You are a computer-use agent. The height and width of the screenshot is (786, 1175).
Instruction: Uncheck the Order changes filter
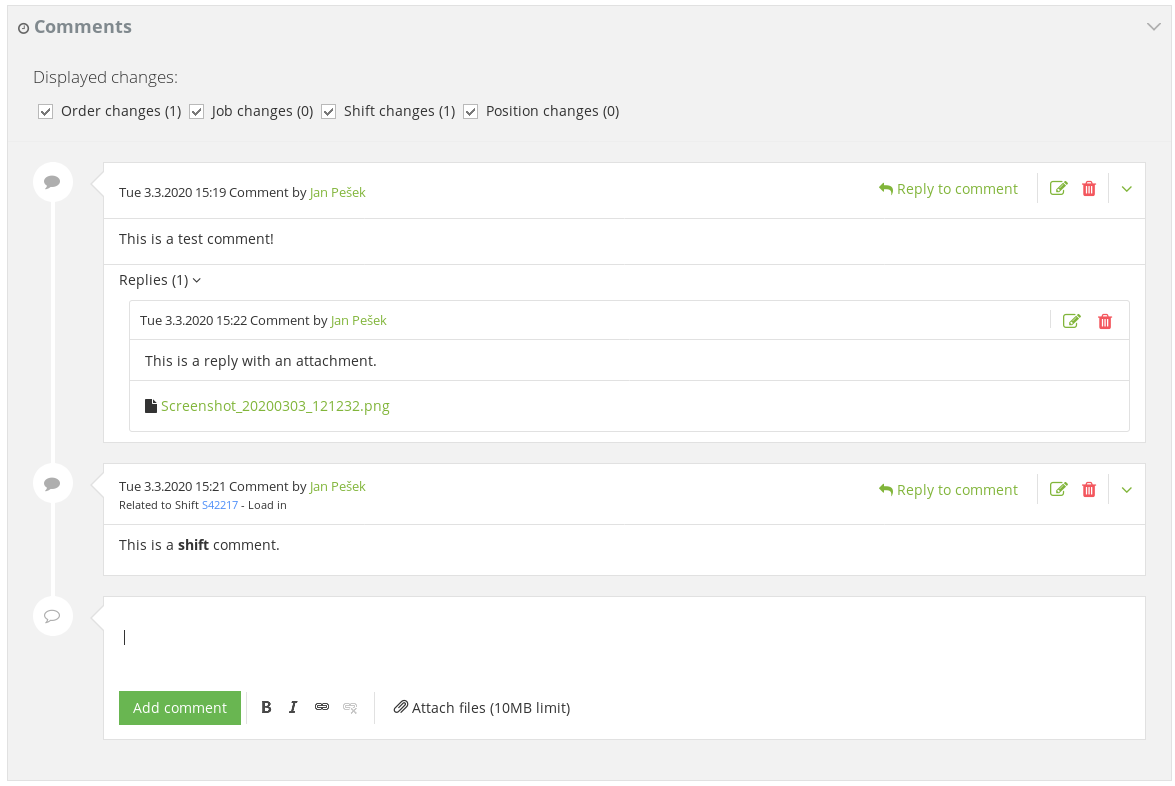pos(45,111)
